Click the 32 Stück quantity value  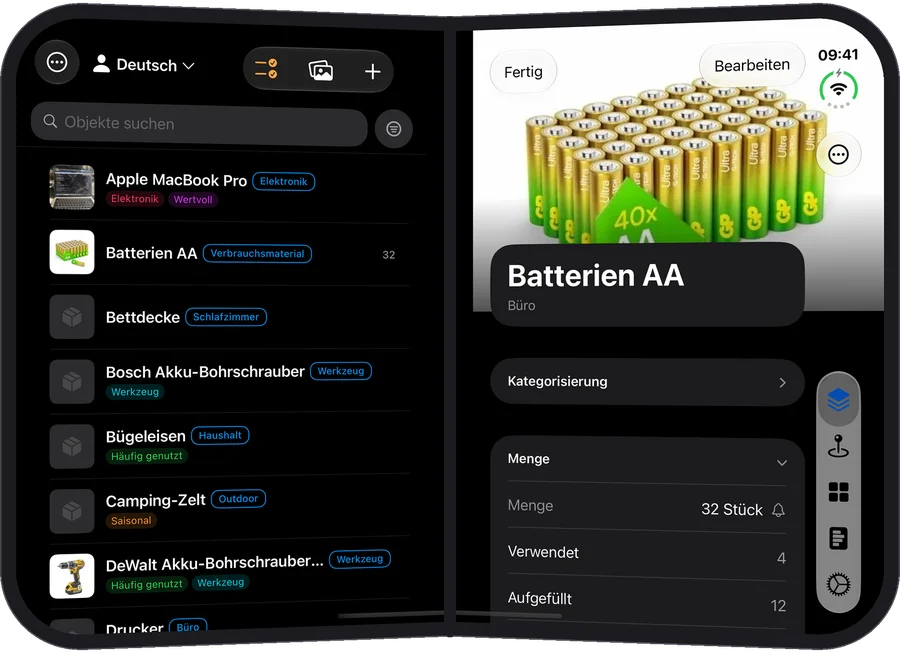point(732,510)
